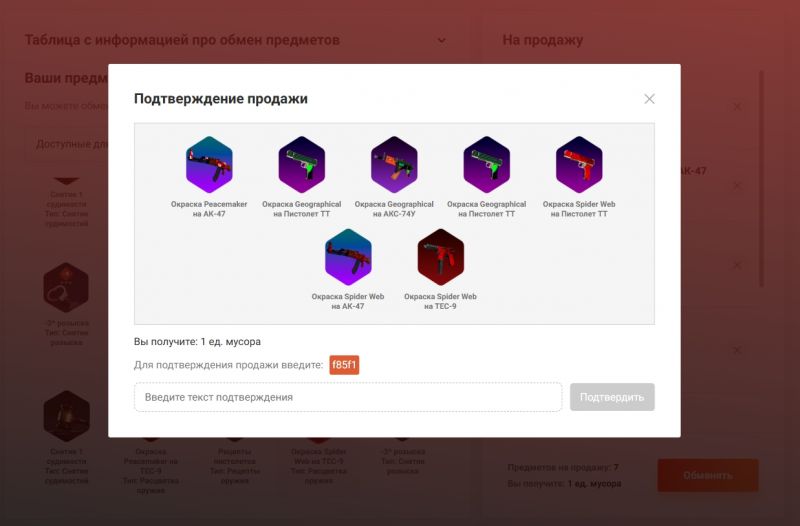Click the Обменять button in background page

(x=708, y=475)
